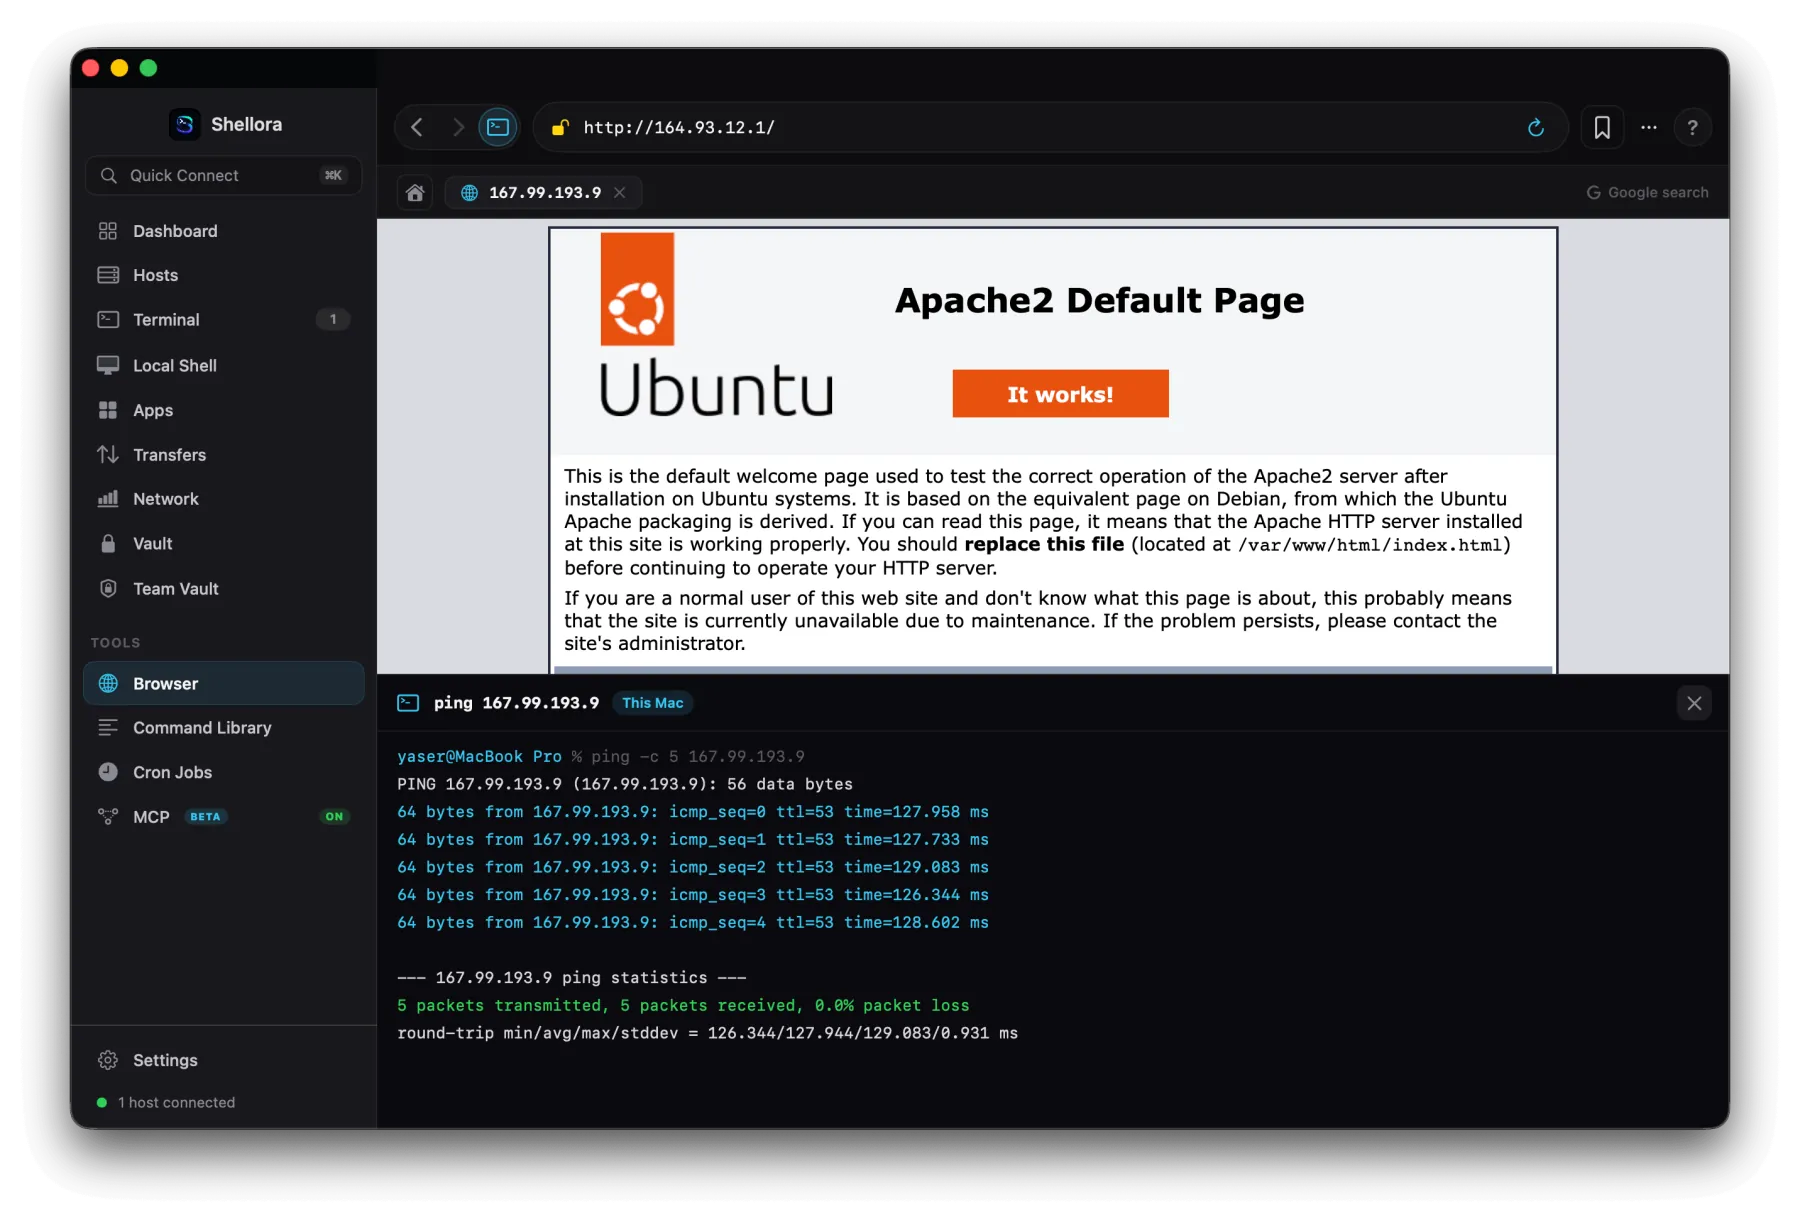Open MCP beta section
The width and height of the screenshot is (1800, 1222).
pos(223,817)
